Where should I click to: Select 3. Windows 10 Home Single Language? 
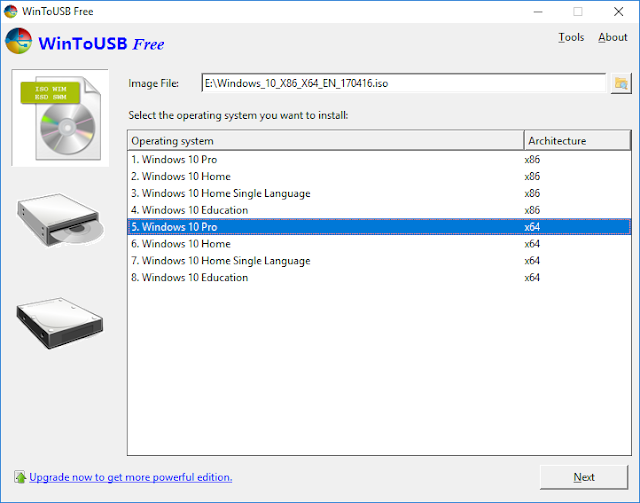tap(379, 193)
